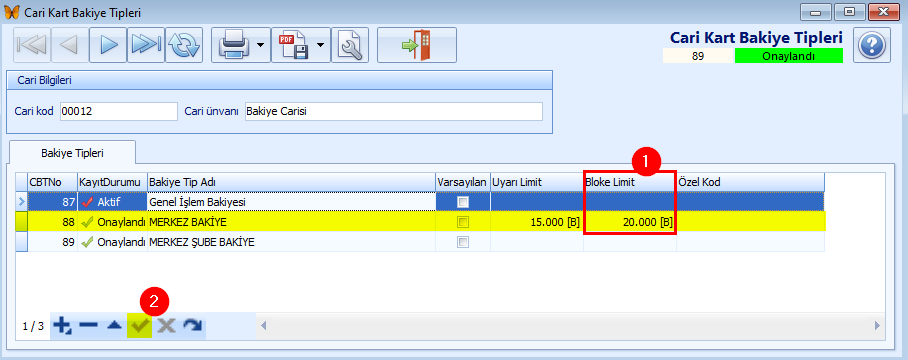Click into the Cari kod field

pos(119,112)
